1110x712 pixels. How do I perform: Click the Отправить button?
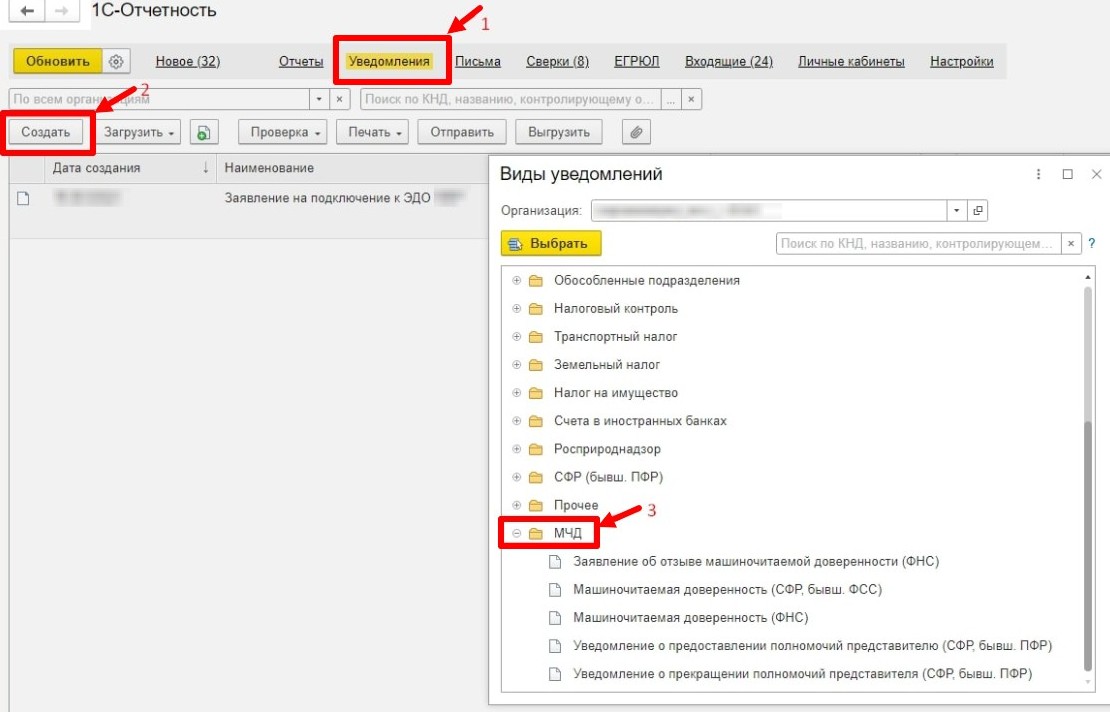[461, 132]
